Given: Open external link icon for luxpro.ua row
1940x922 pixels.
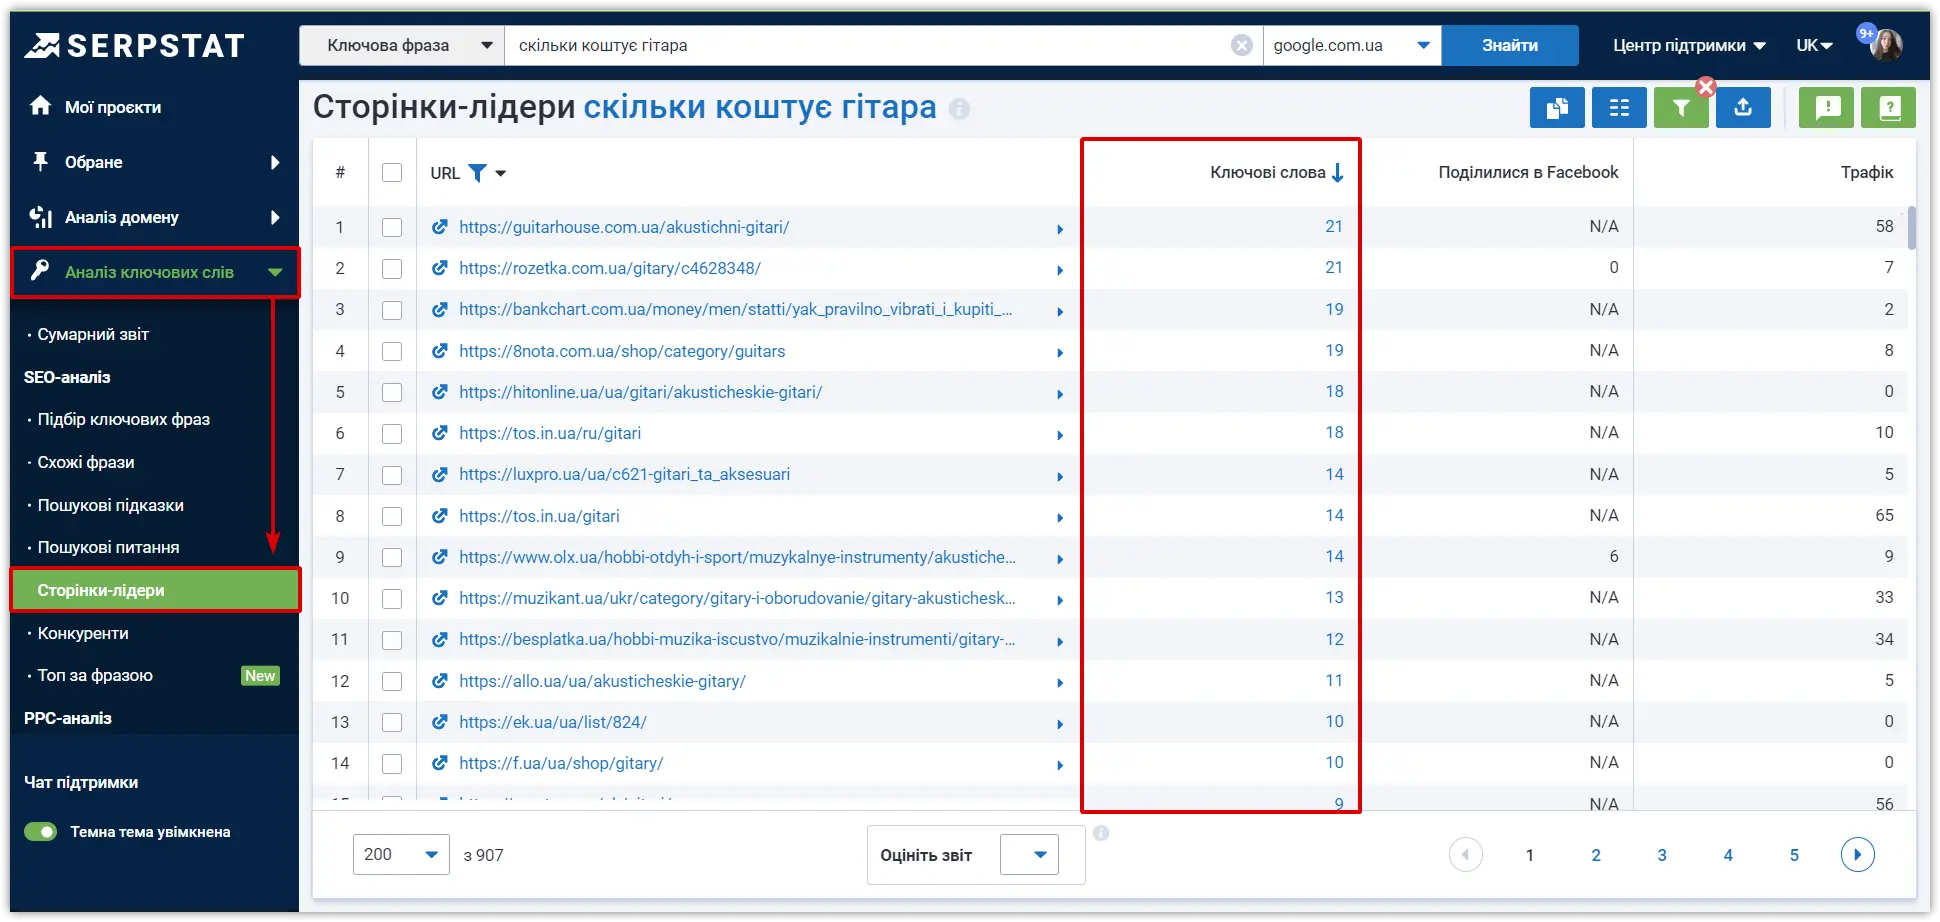Looking at the screenshot, I should [439, 474].
